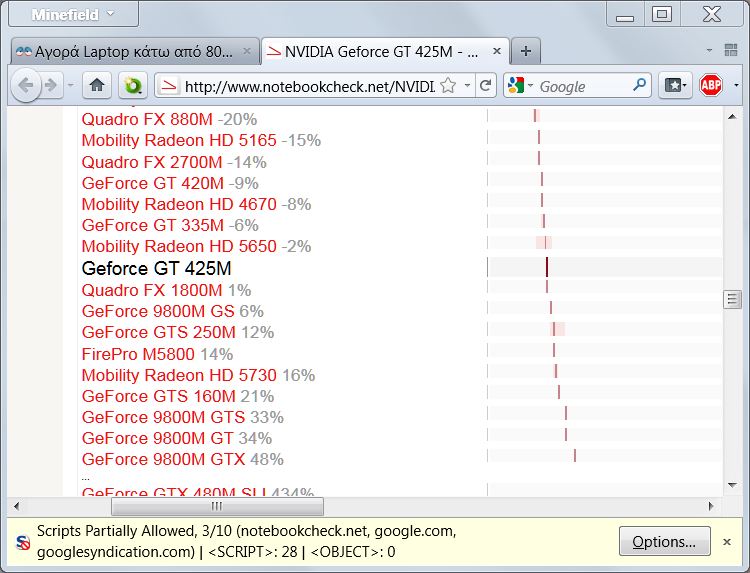
Task: Open the GeForce GT 420M link
Action: pos(153,183)
